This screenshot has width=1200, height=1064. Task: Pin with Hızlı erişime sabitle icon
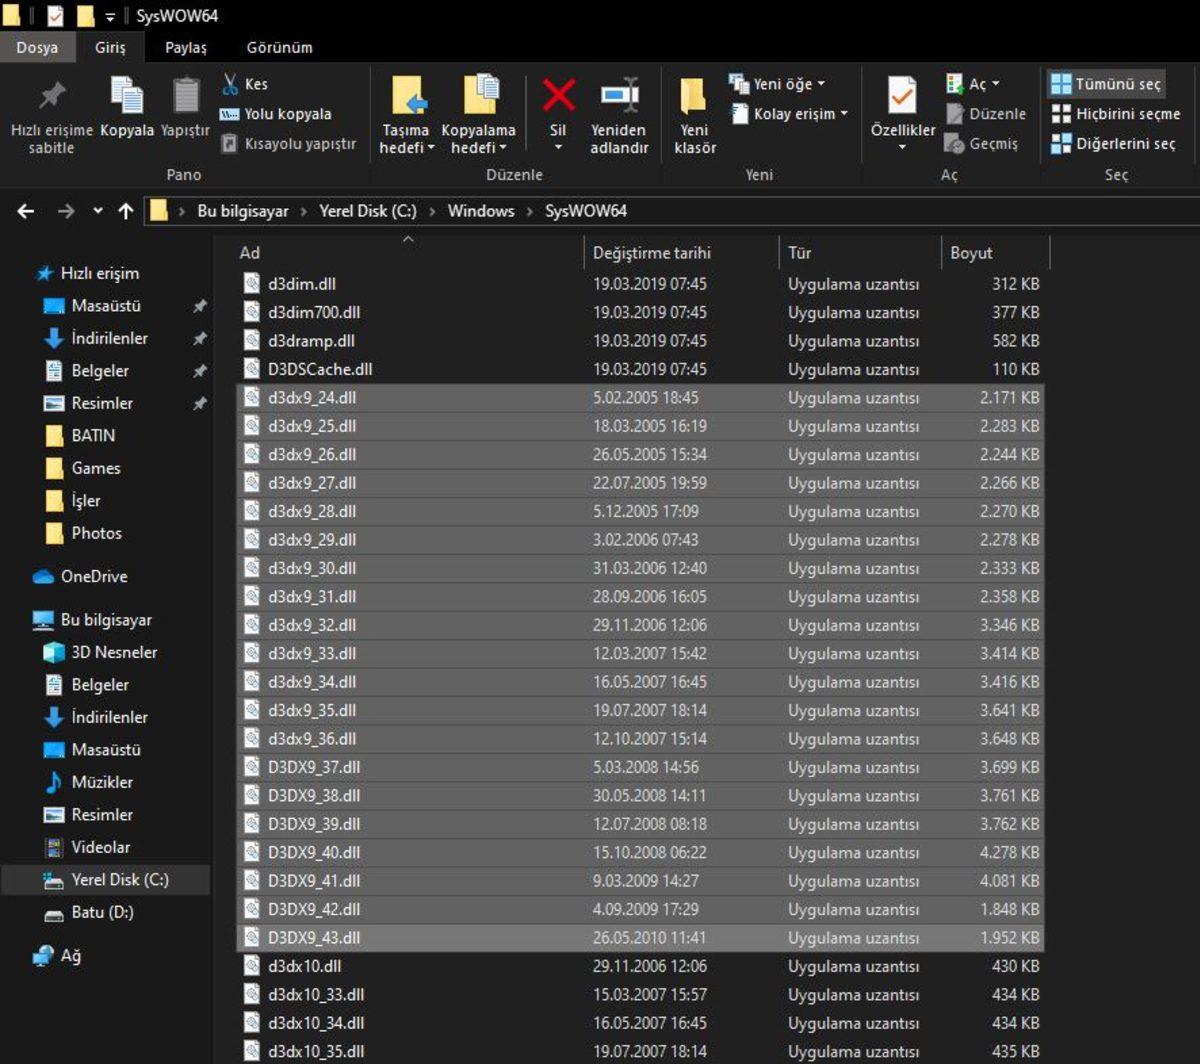tap(51, 96)
